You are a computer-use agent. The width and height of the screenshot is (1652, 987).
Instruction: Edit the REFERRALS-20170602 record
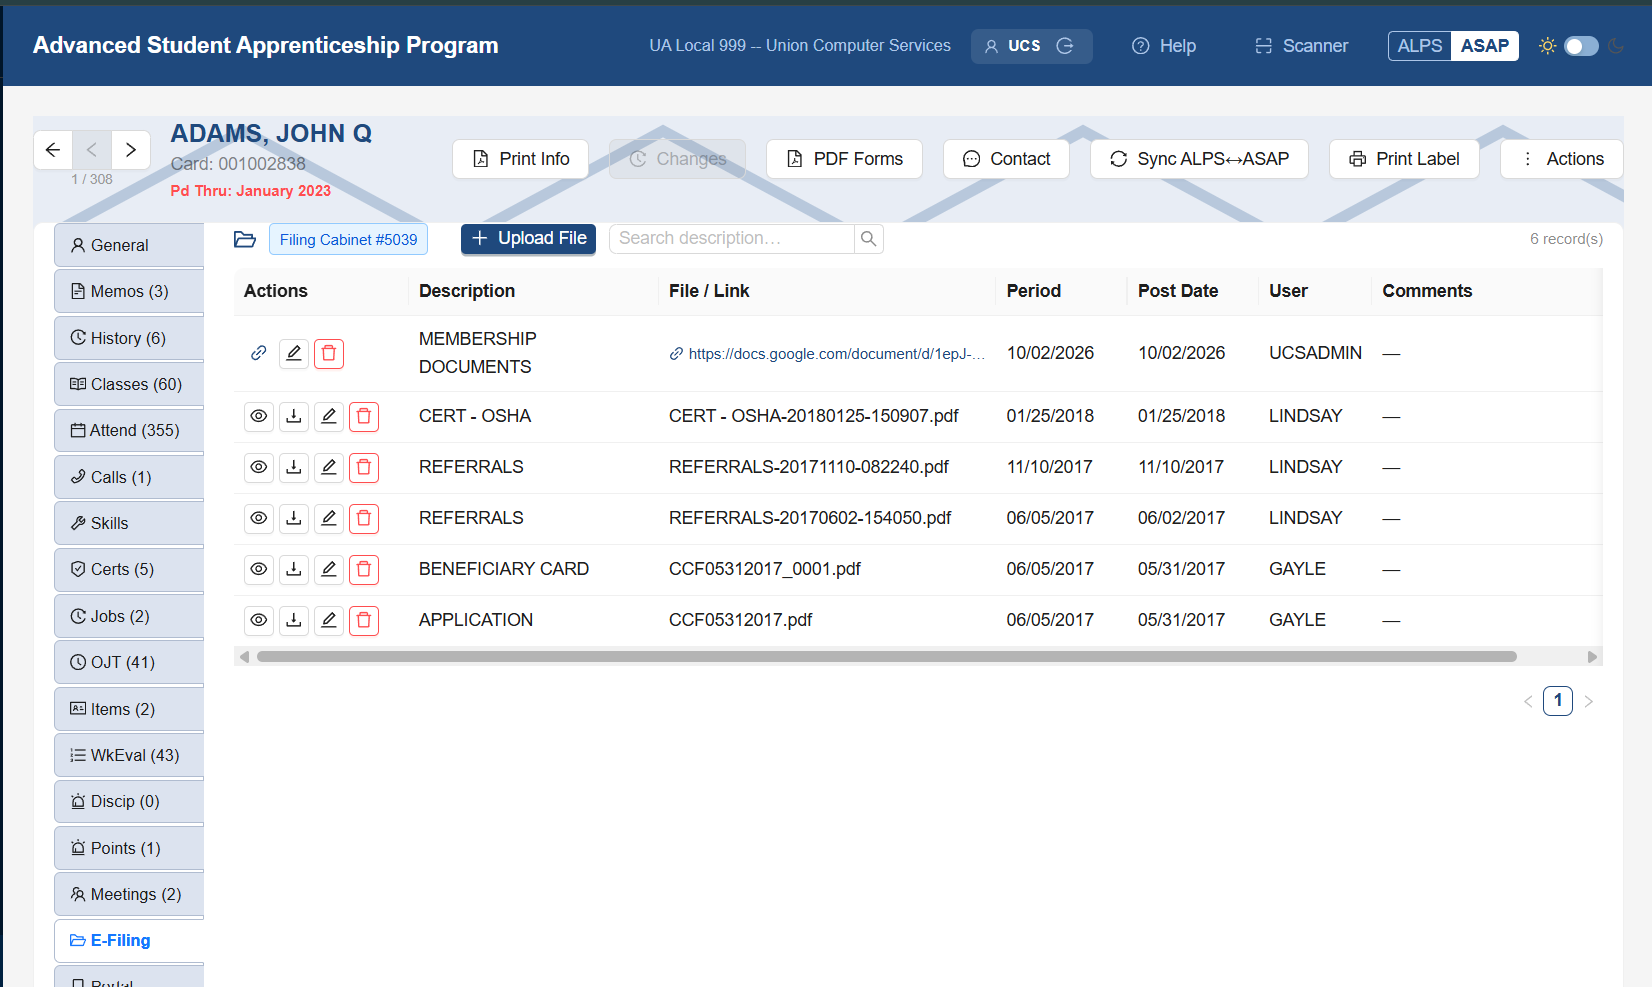point(329,518)
